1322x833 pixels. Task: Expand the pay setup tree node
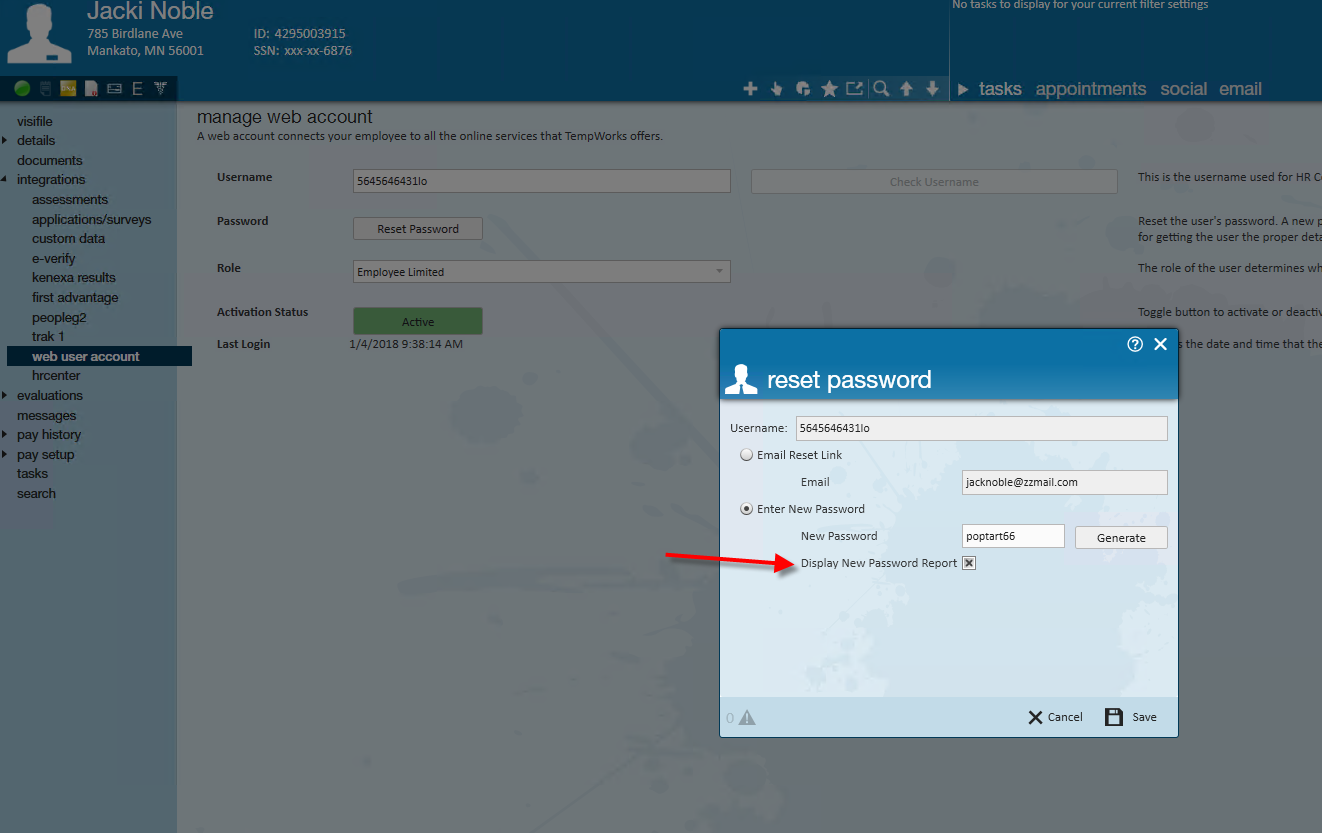click(5, 455)
